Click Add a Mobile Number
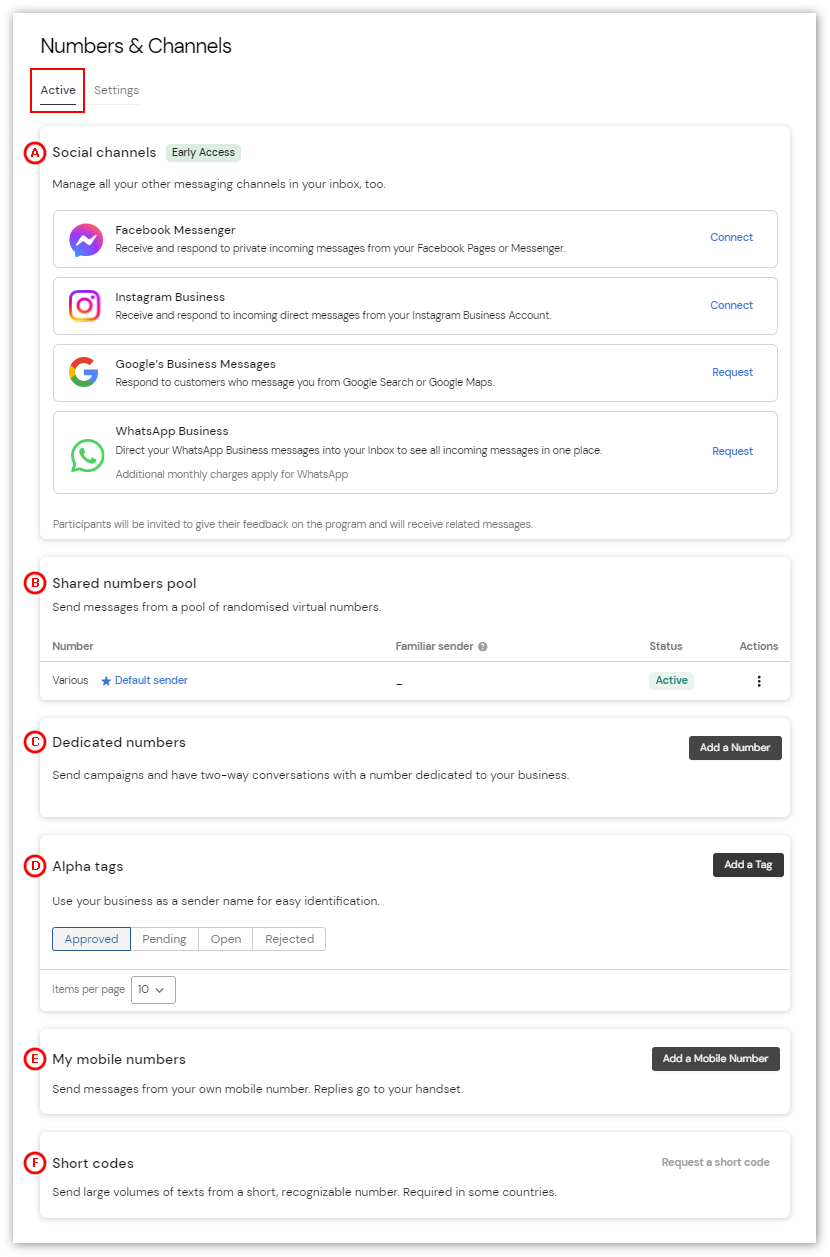The height and width of the screenshot is (1257, 830). (x=715, y=1058)
